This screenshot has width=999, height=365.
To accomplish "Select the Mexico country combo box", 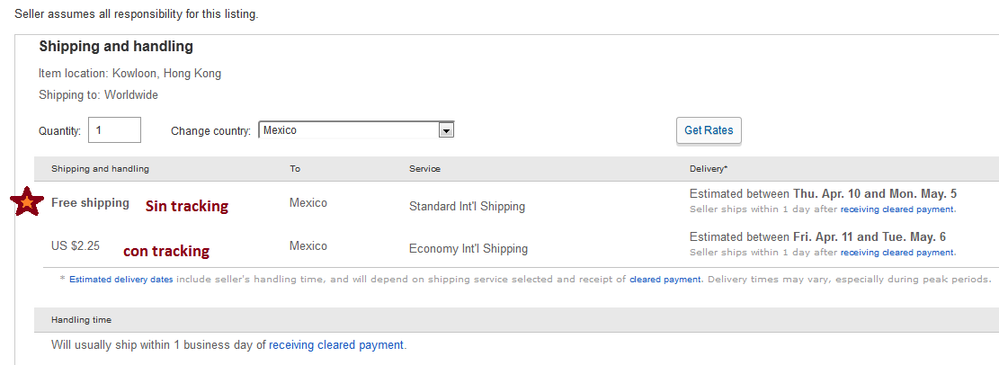I will [356, 131].
